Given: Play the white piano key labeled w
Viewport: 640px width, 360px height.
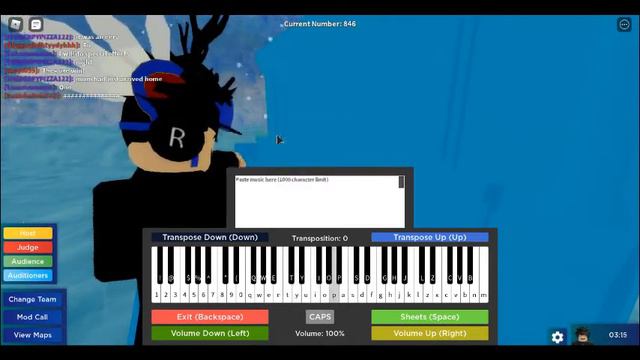Looking at the screenshot, I should point(259,294).
